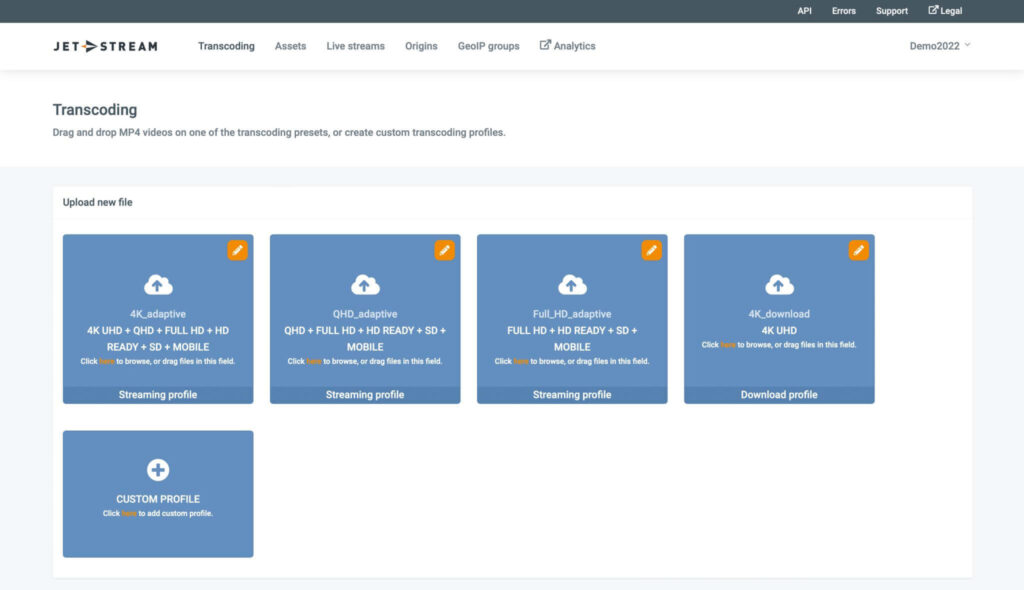Click the upload cloud icon on 4K_download card
The width and height of the screenshot is (1024, 590).
(778, 285)
